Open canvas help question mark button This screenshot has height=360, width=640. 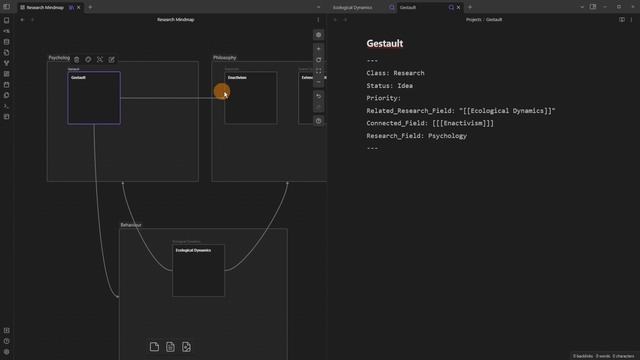(x=319, y=121)
